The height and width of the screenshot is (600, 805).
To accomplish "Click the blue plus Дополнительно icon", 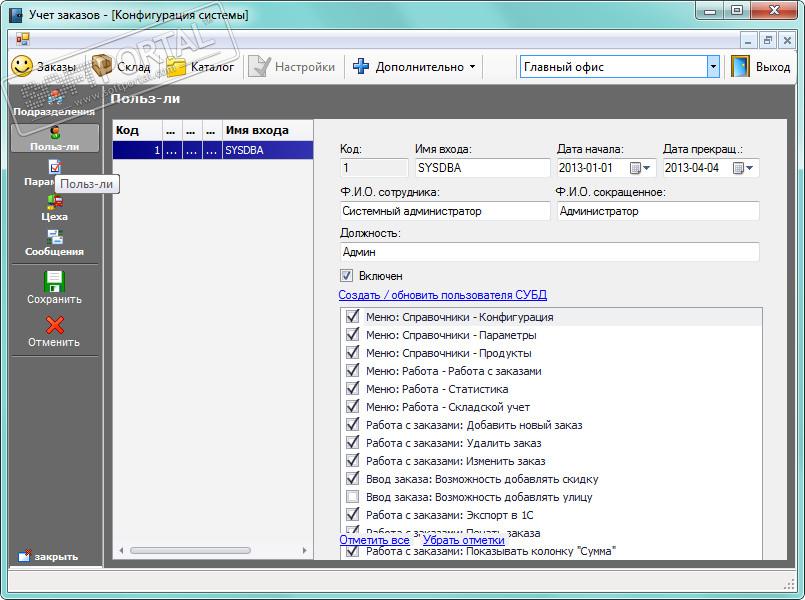I will coord(361,66).
